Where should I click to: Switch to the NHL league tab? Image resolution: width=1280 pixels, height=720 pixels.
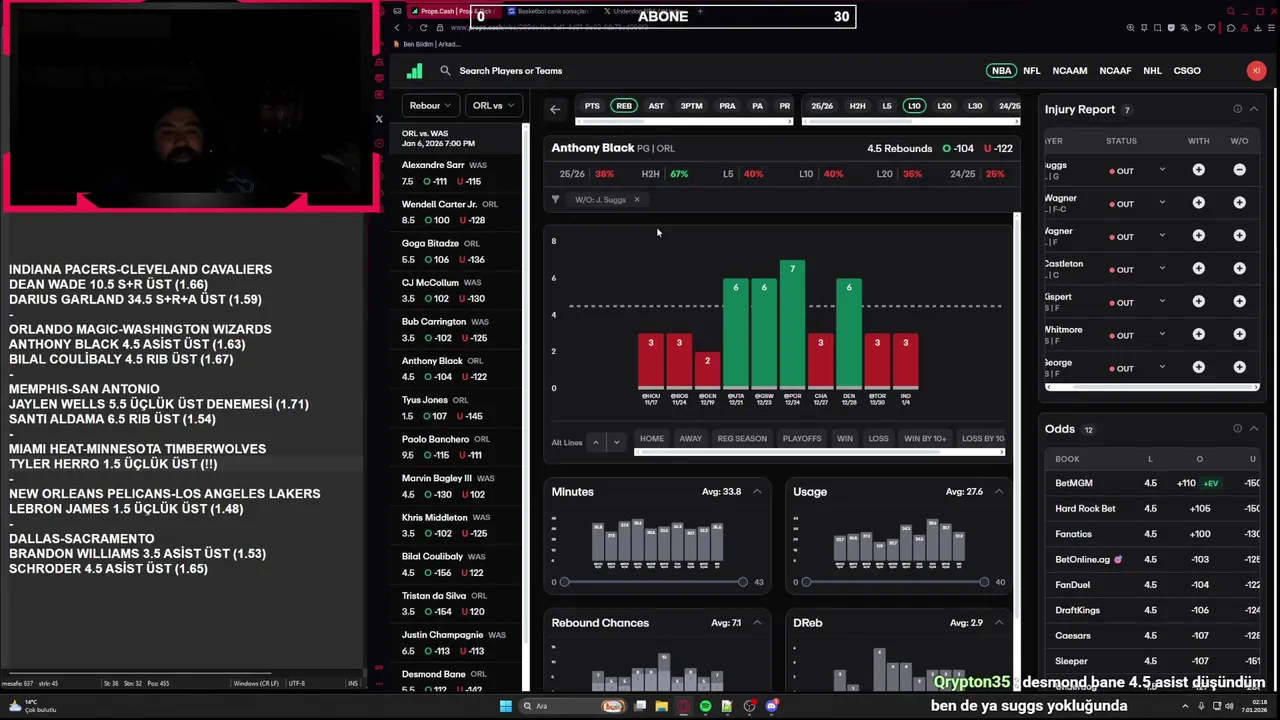point(1152,71)
